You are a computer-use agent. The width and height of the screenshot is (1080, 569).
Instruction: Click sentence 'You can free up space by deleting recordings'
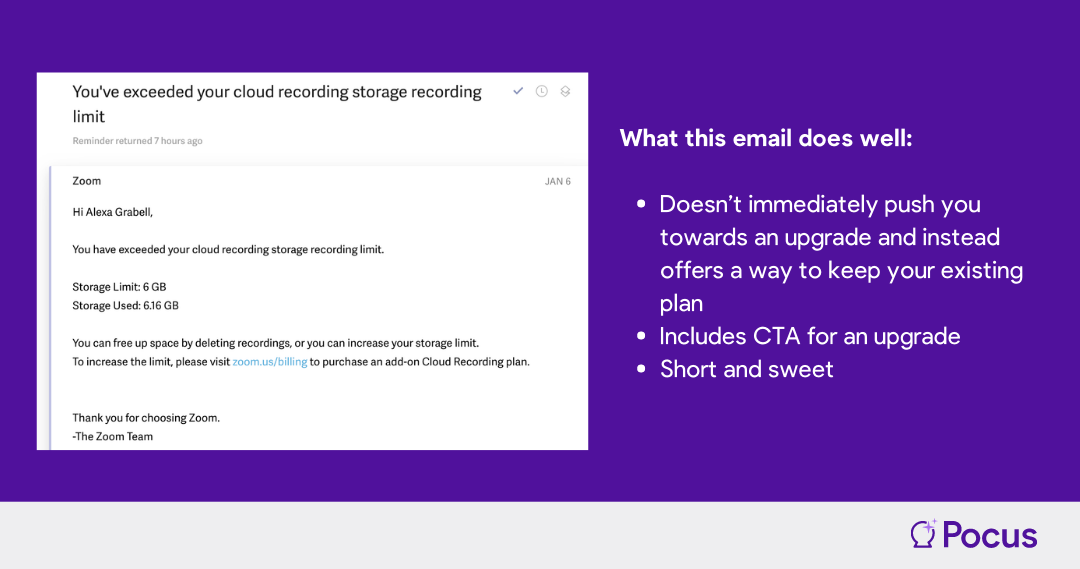[x=181, y=343]
